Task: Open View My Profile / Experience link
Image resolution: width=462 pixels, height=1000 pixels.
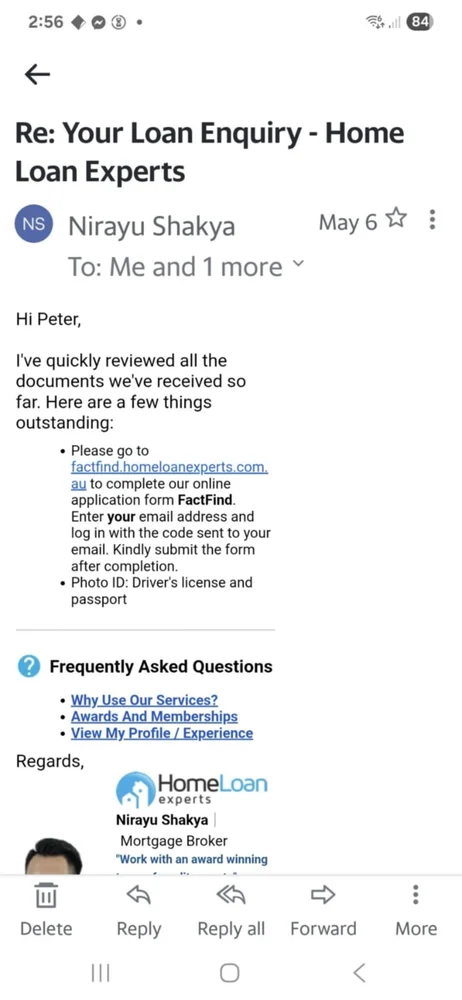Action: click(x=162, y=733)
